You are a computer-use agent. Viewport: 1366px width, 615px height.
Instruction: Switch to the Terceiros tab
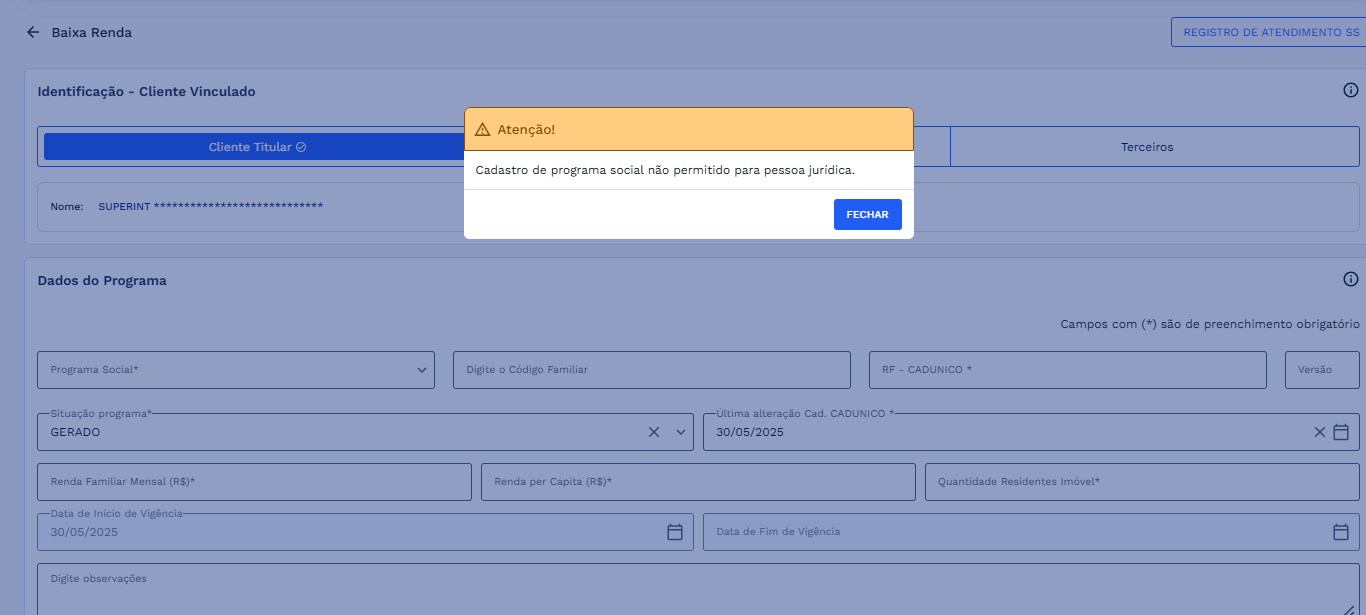click(x=1147, y=147)
